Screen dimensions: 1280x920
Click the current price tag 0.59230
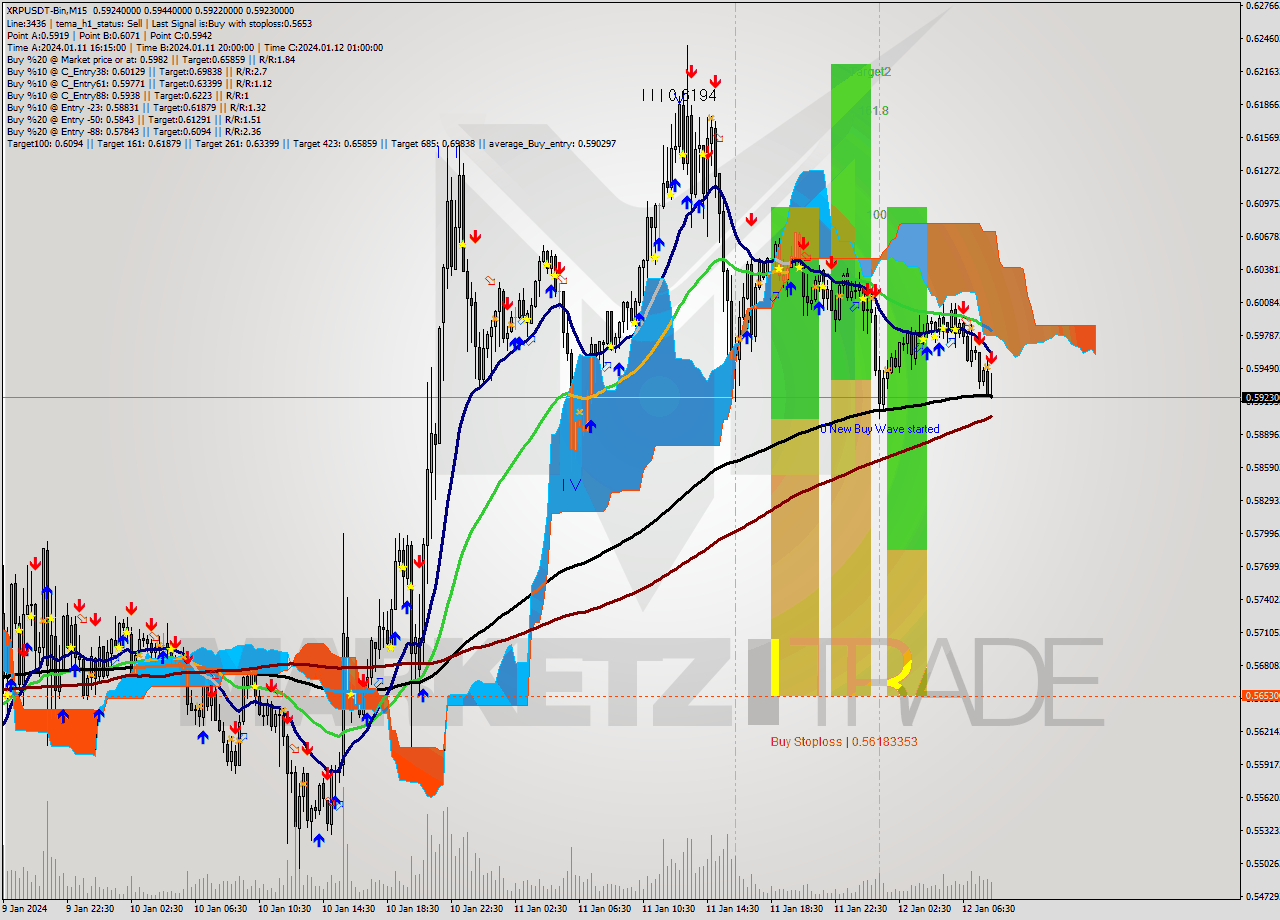[x=1259, y=397]
